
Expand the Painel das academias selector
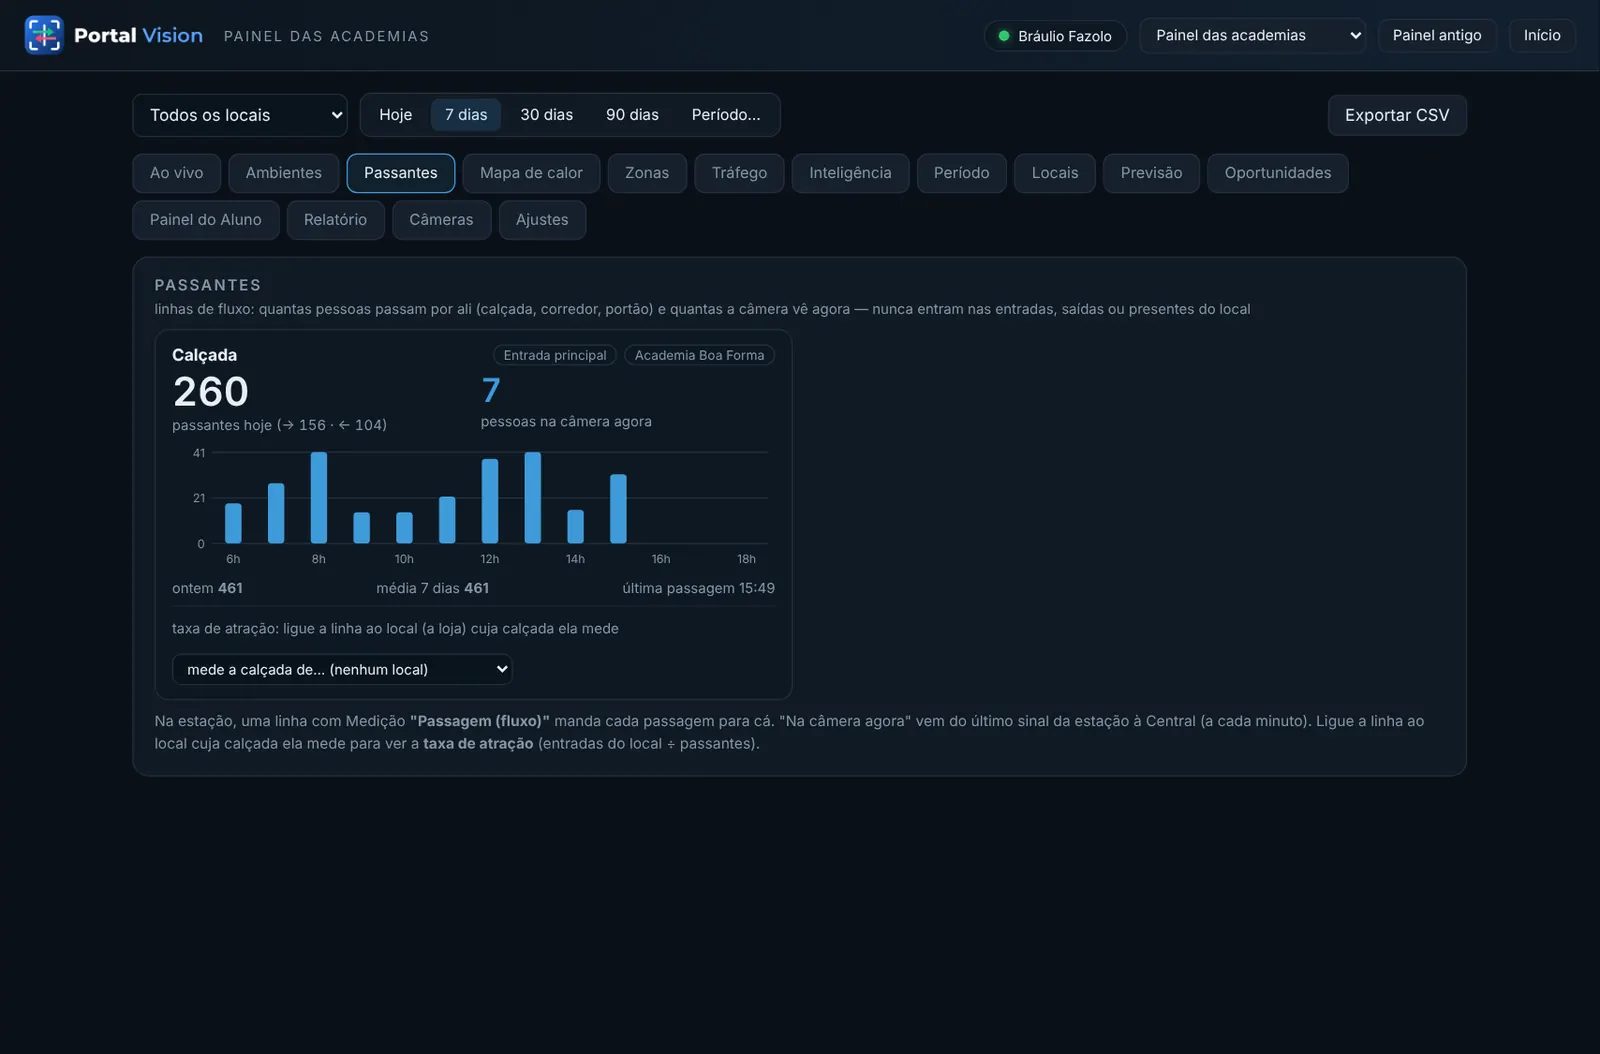tap(1252, 35)
